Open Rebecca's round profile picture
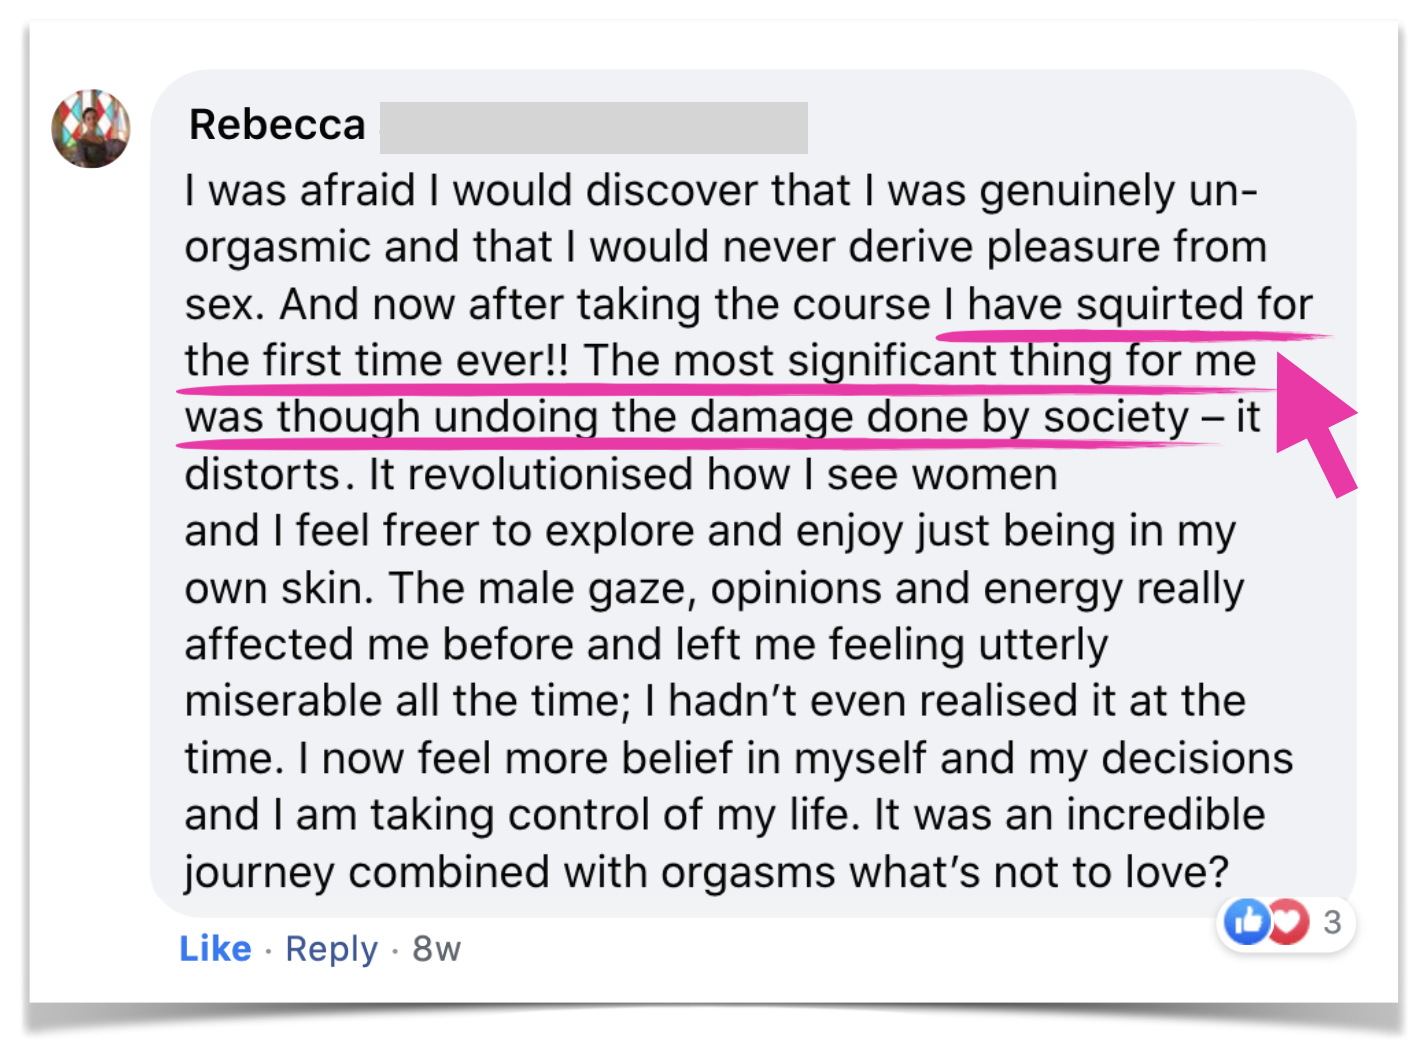 point(91,128)
